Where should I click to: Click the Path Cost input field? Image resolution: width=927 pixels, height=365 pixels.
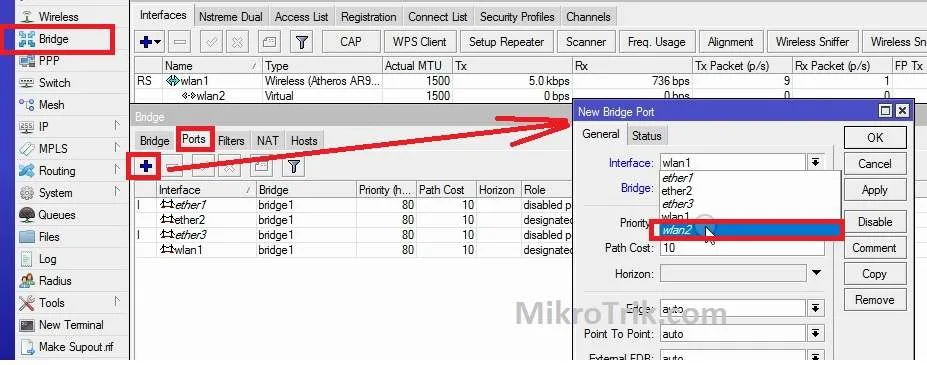coord(742,248)
